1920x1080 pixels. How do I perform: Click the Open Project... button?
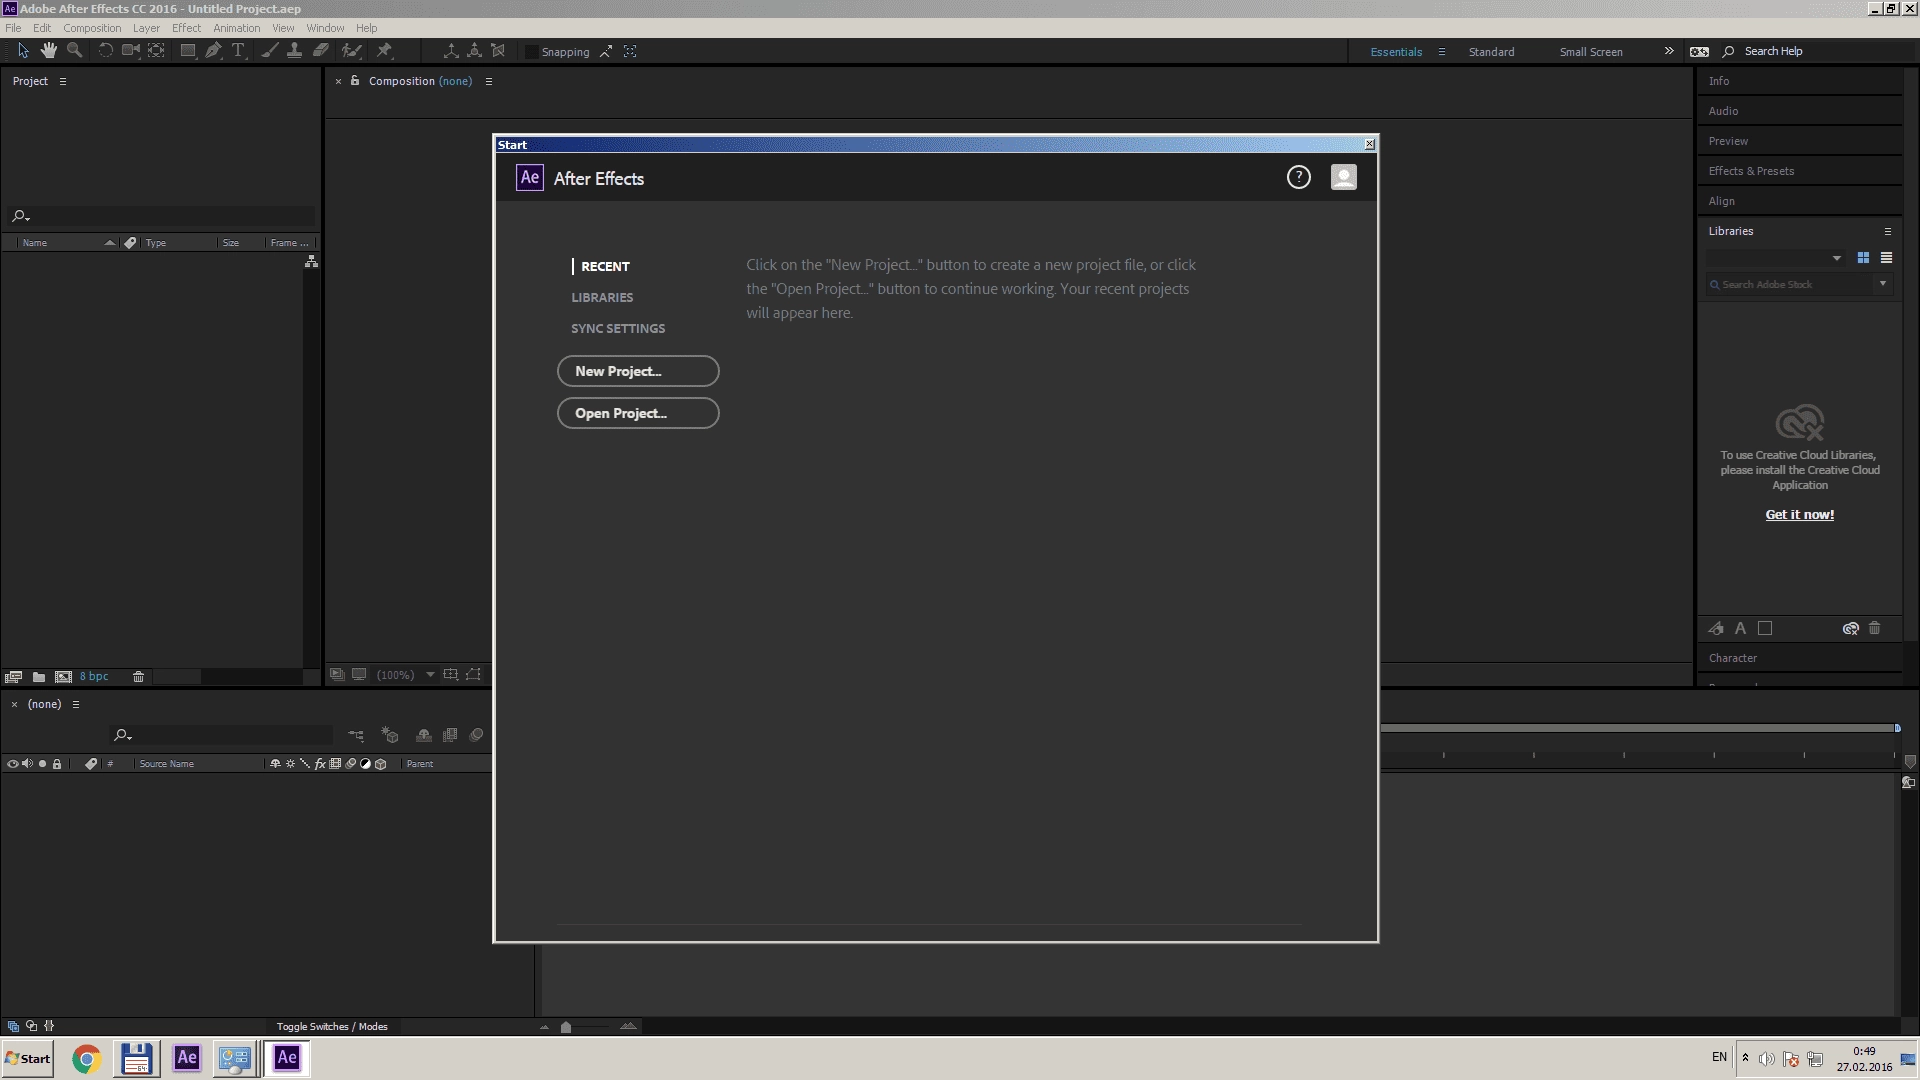point(638,413)
